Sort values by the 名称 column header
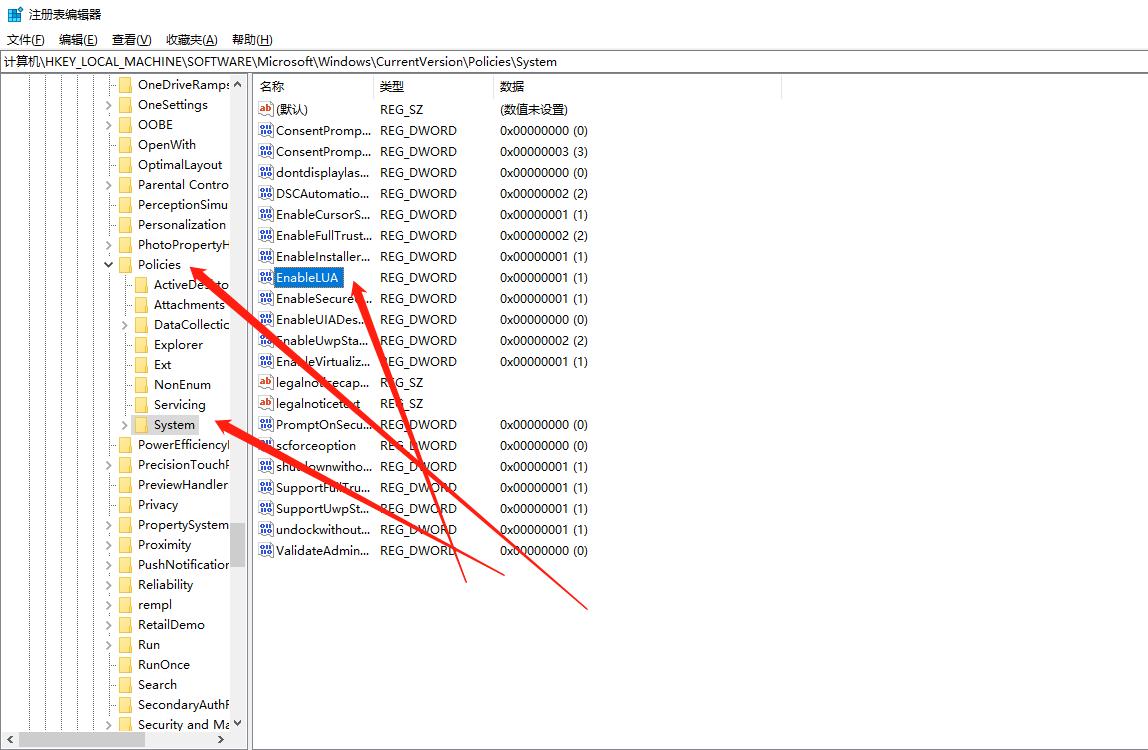The height and width of the screenshot is (750, 1148). coord(313,86)
